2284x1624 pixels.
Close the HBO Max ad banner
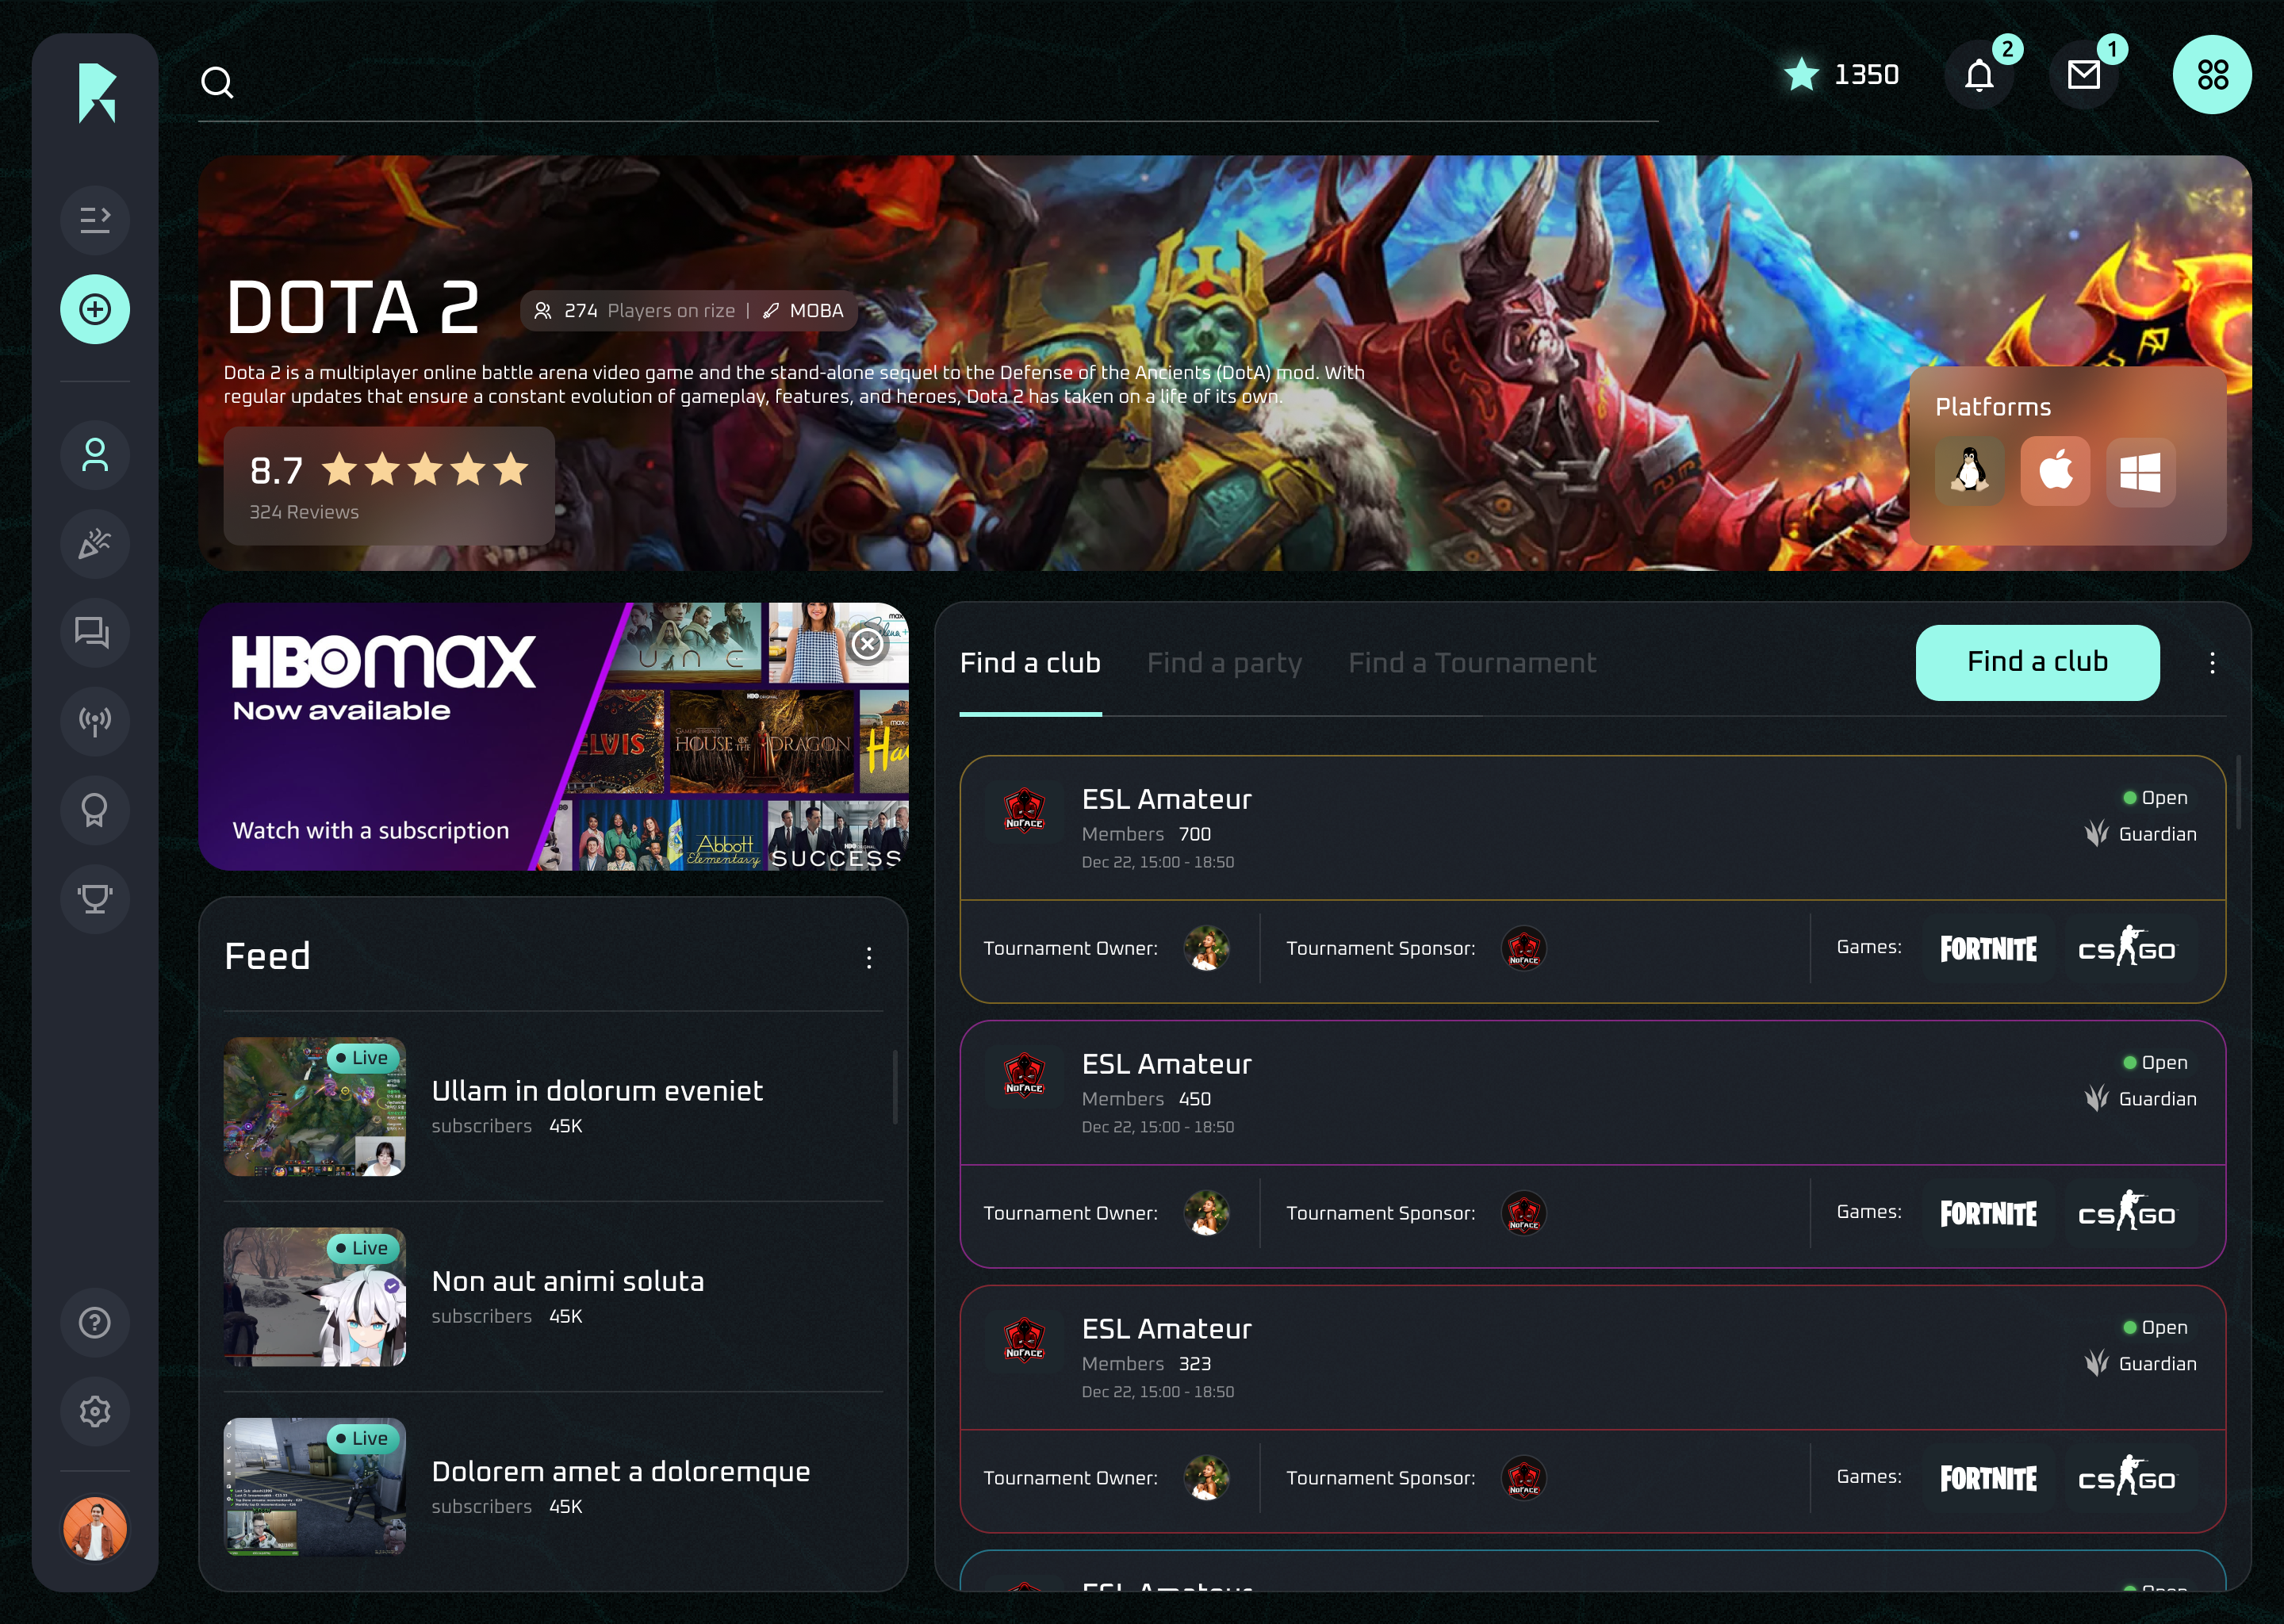coord(867,645)
